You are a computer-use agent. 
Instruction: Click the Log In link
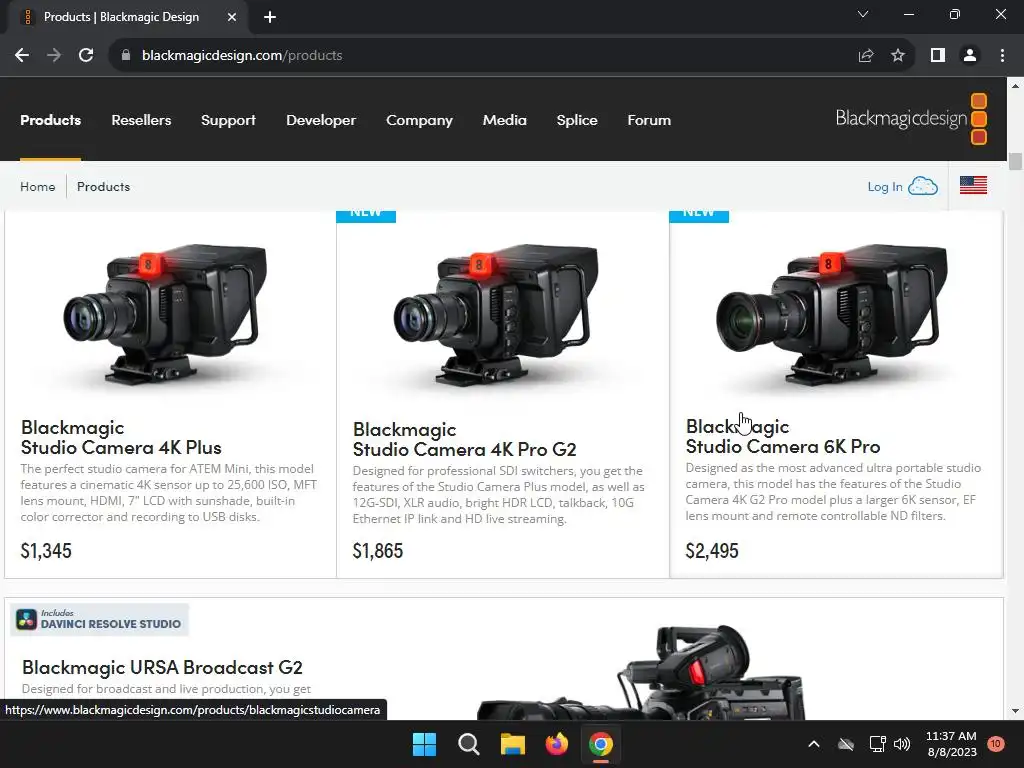pyautogui.click(x=884, y=187)
